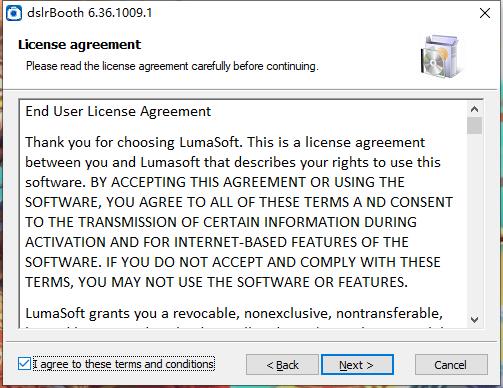
Task: Cancel the dslrBooth installation
Action: (x=451, y=365)
